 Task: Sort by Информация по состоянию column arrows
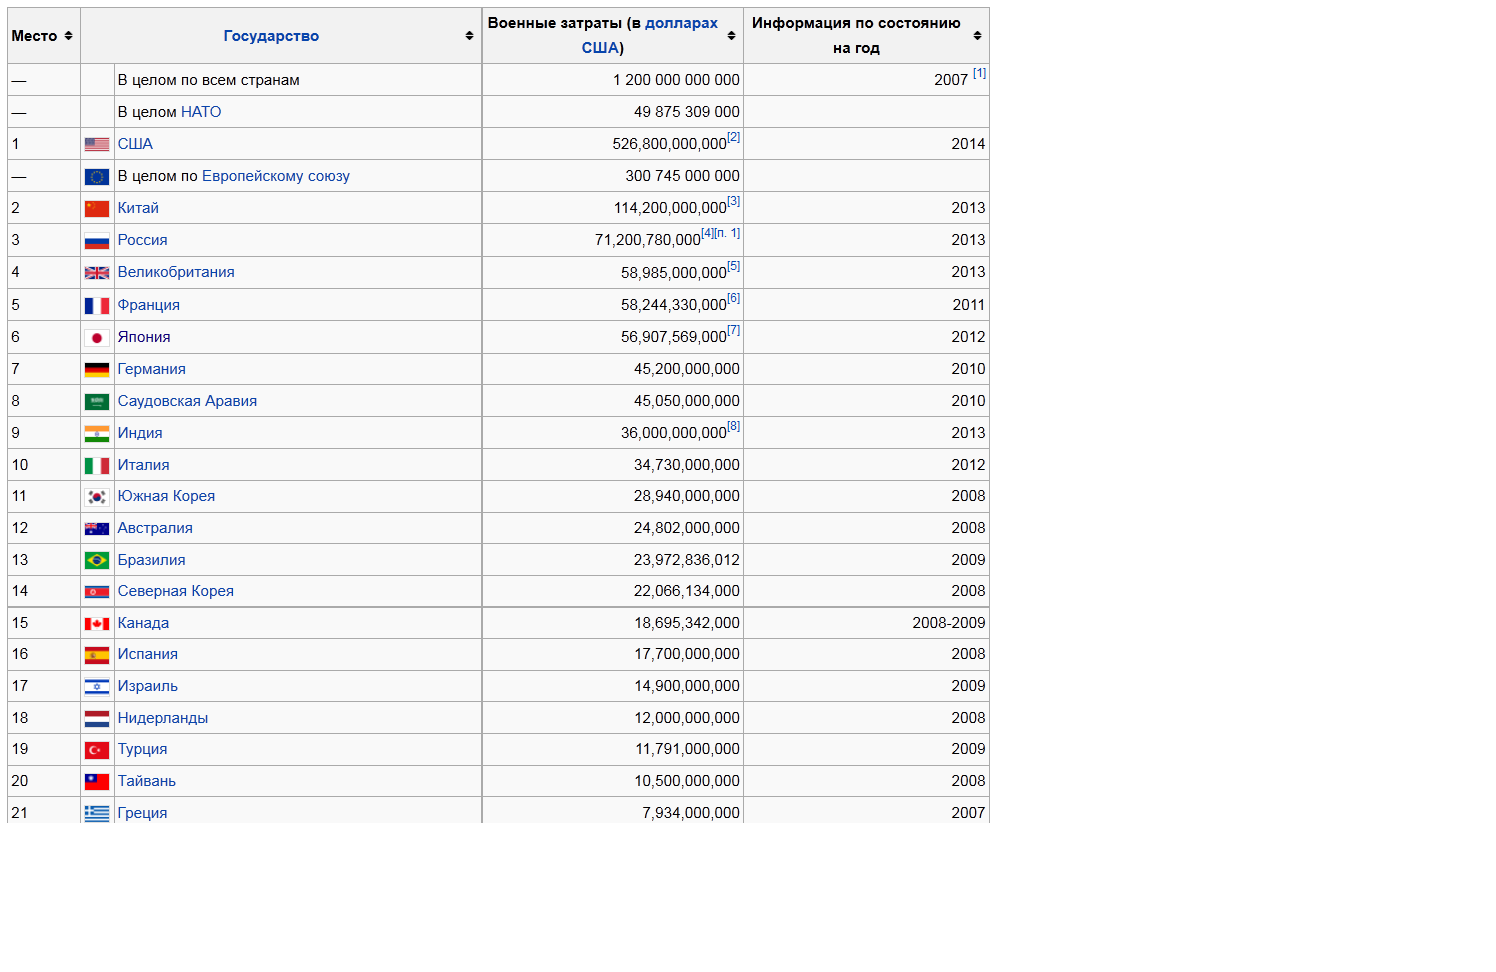(x=977, y=36)
